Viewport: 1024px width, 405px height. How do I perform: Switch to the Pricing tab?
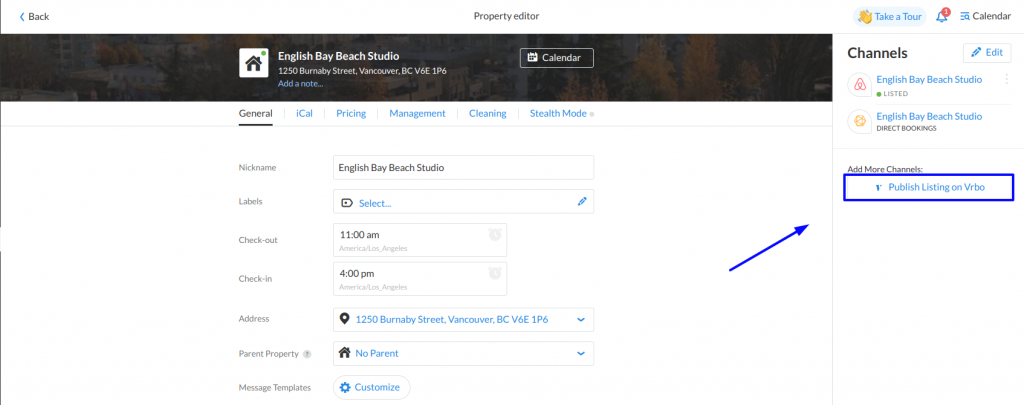(x=351, y=113)
